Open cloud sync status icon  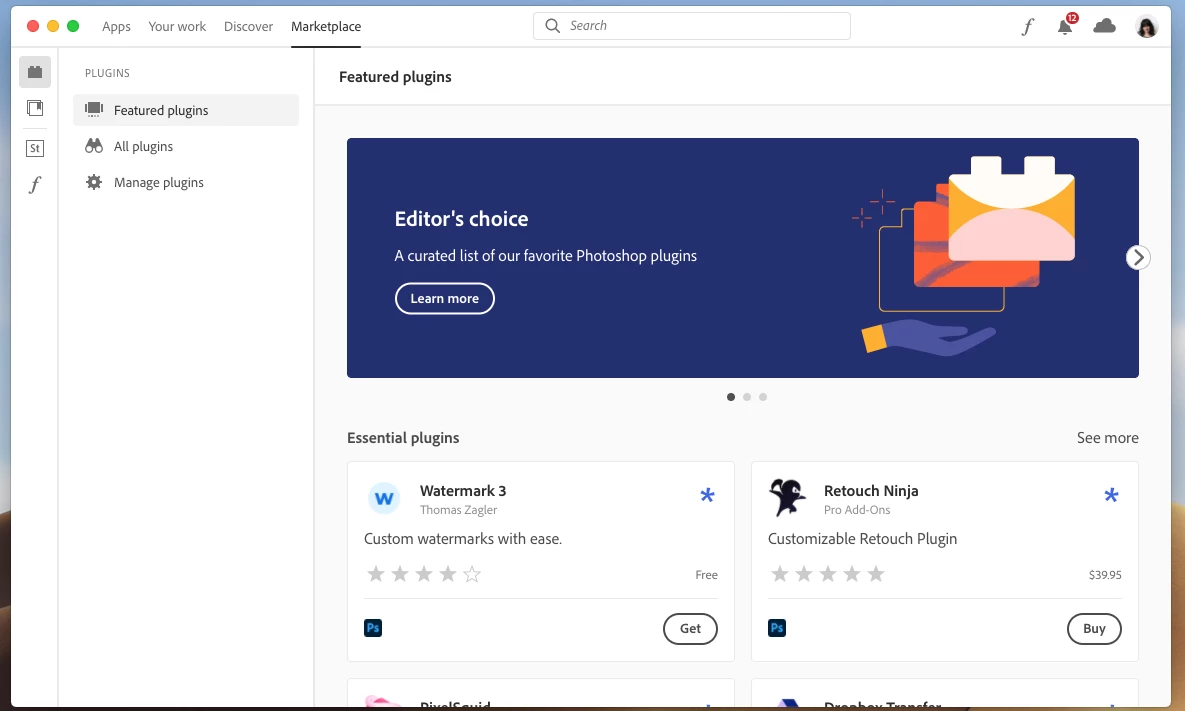(1104, 26)
